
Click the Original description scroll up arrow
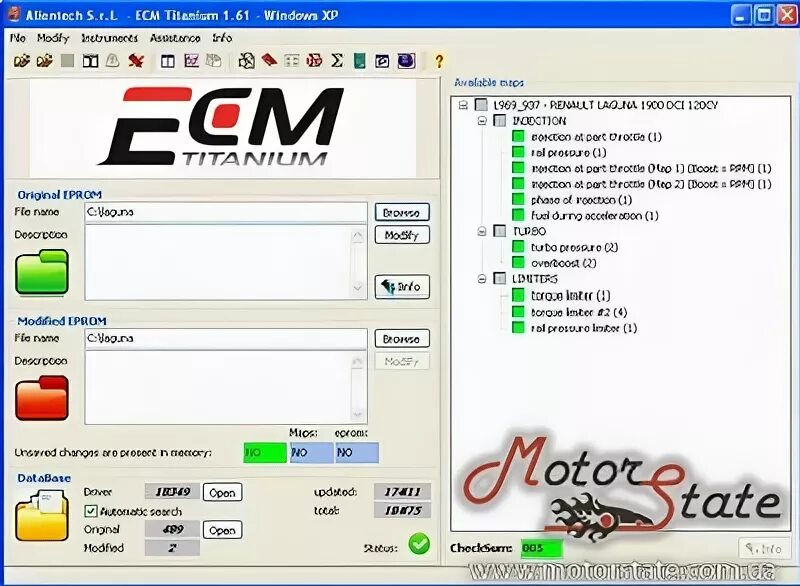coord(358,235)
